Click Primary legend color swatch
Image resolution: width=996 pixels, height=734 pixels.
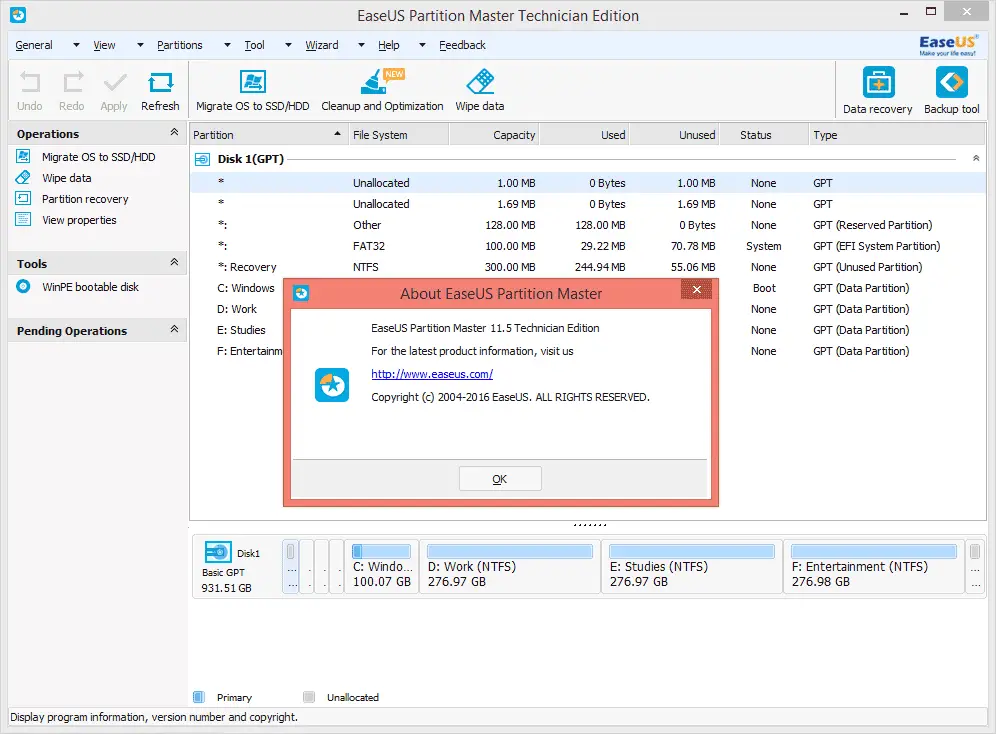click(199, 697)
